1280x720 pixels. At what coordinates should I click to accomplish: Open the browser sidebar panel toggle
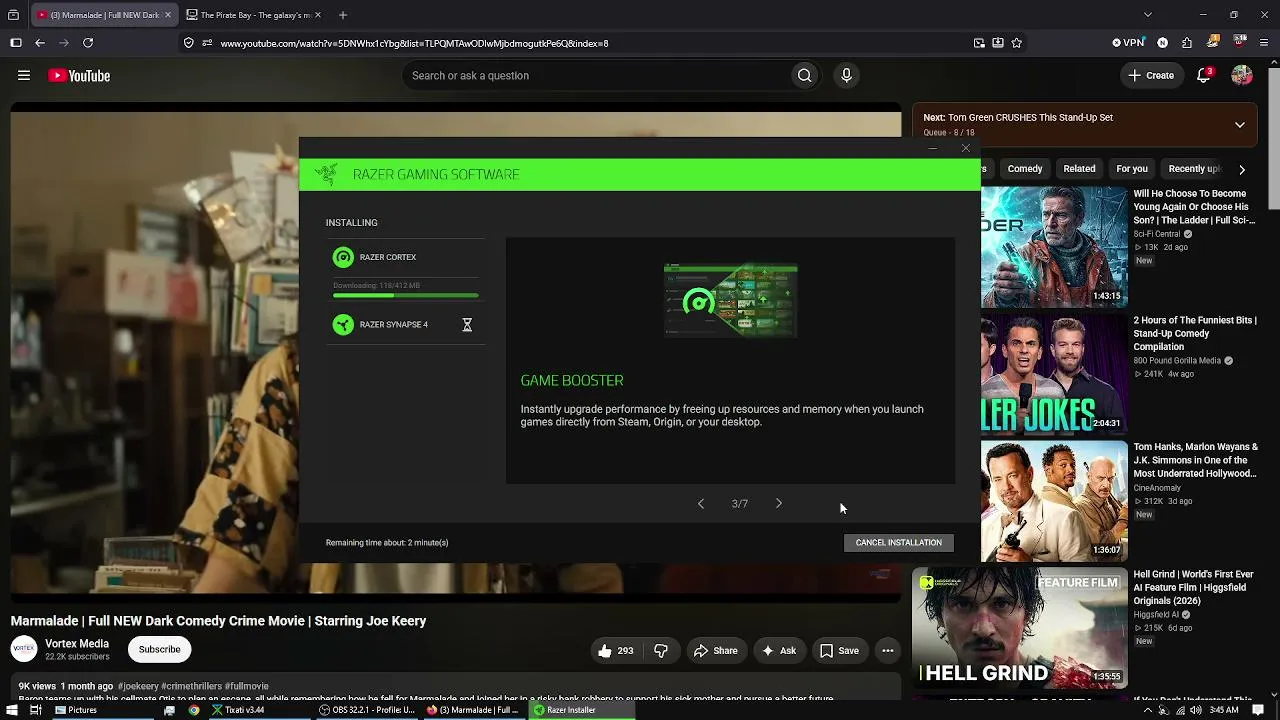pos(16,43)
